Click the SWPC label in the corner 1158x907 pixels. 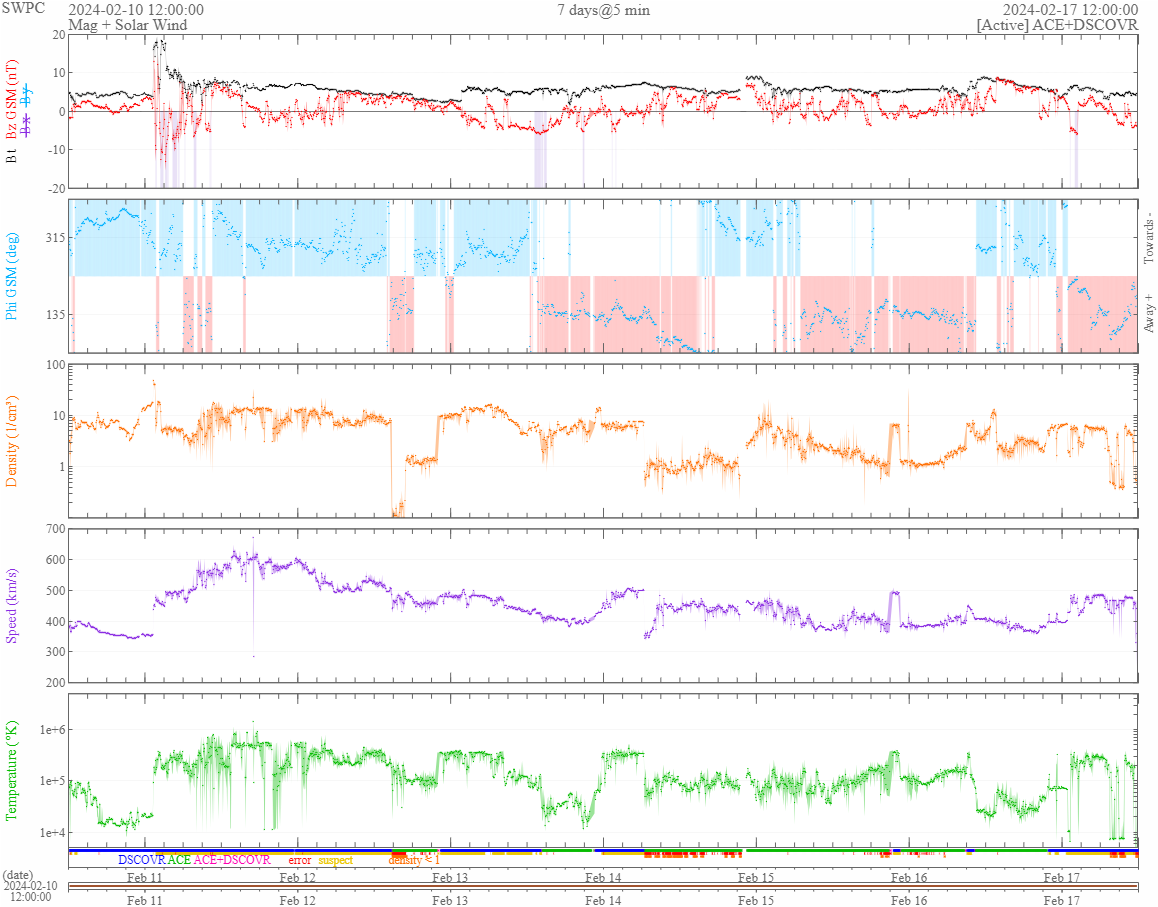click(x=23, y=8)
